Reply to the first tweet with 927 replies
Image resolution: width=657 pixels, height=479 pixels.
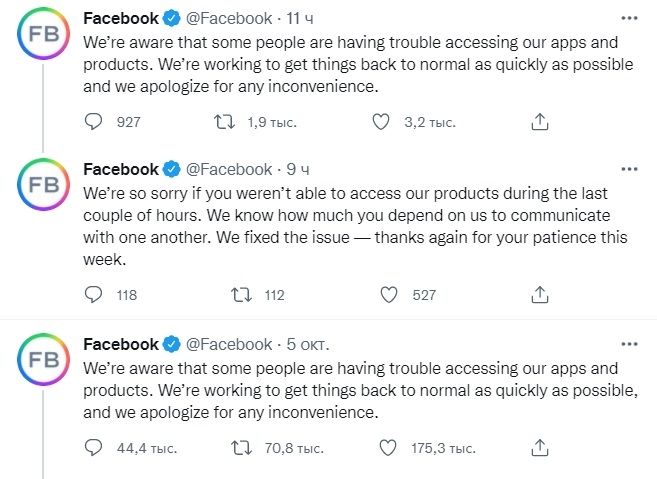point(93,122)
